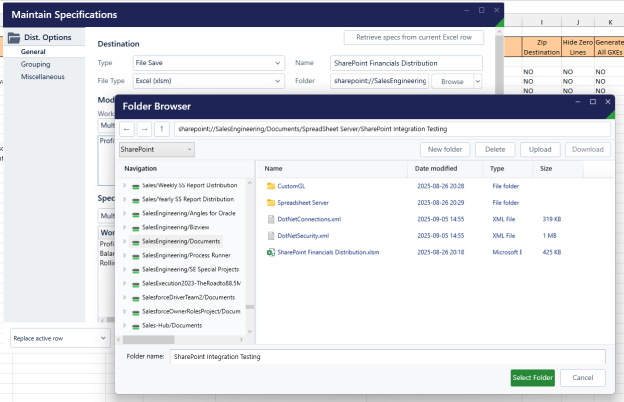Viewport: 624px width, 402px height.
Task: Click the Select Folder button
Action: click(x=532, y=377)
